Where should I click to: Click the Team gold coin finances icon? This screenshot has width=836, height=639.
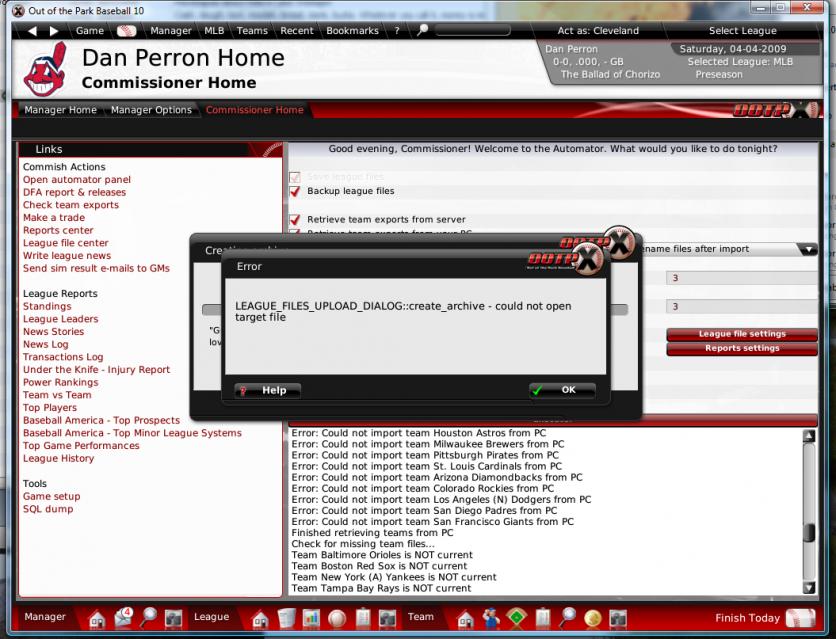tap(593, 618)
